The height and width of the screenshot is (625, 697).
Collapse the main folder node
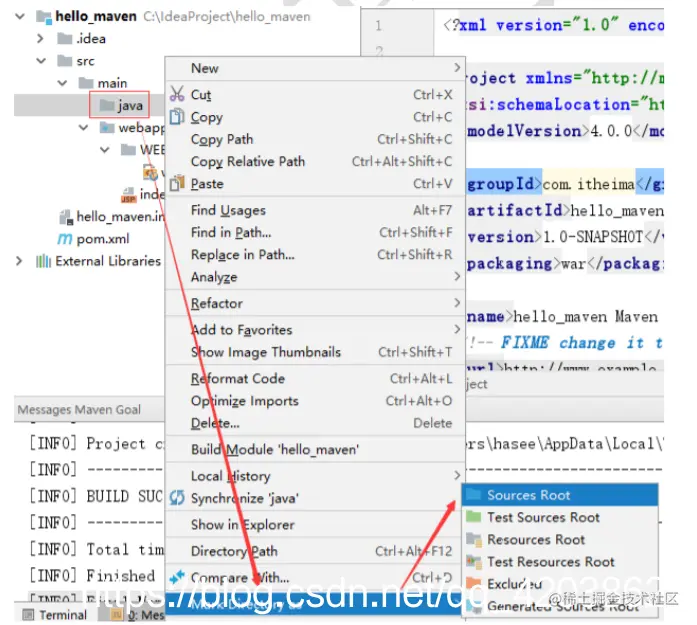click(62, 83)
